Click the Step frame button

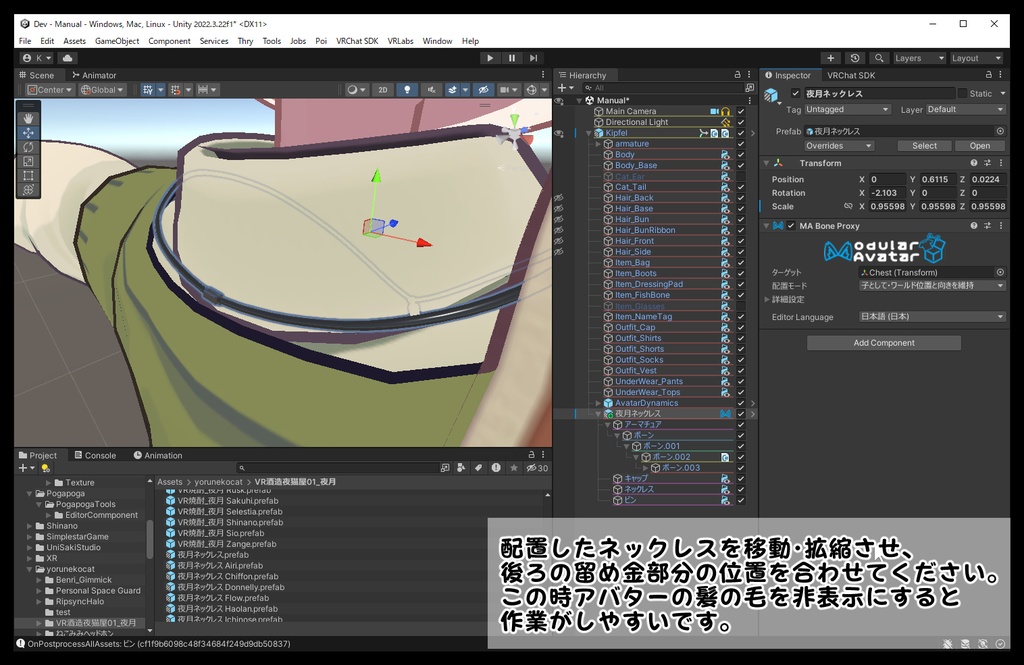535,58
